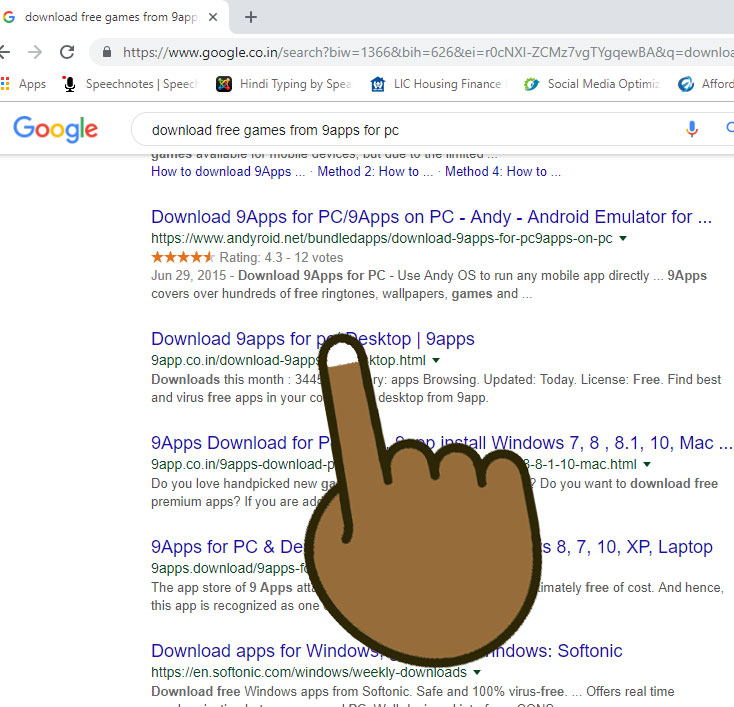Click the secure padlock icon in address bar

(x=105, y=52)
